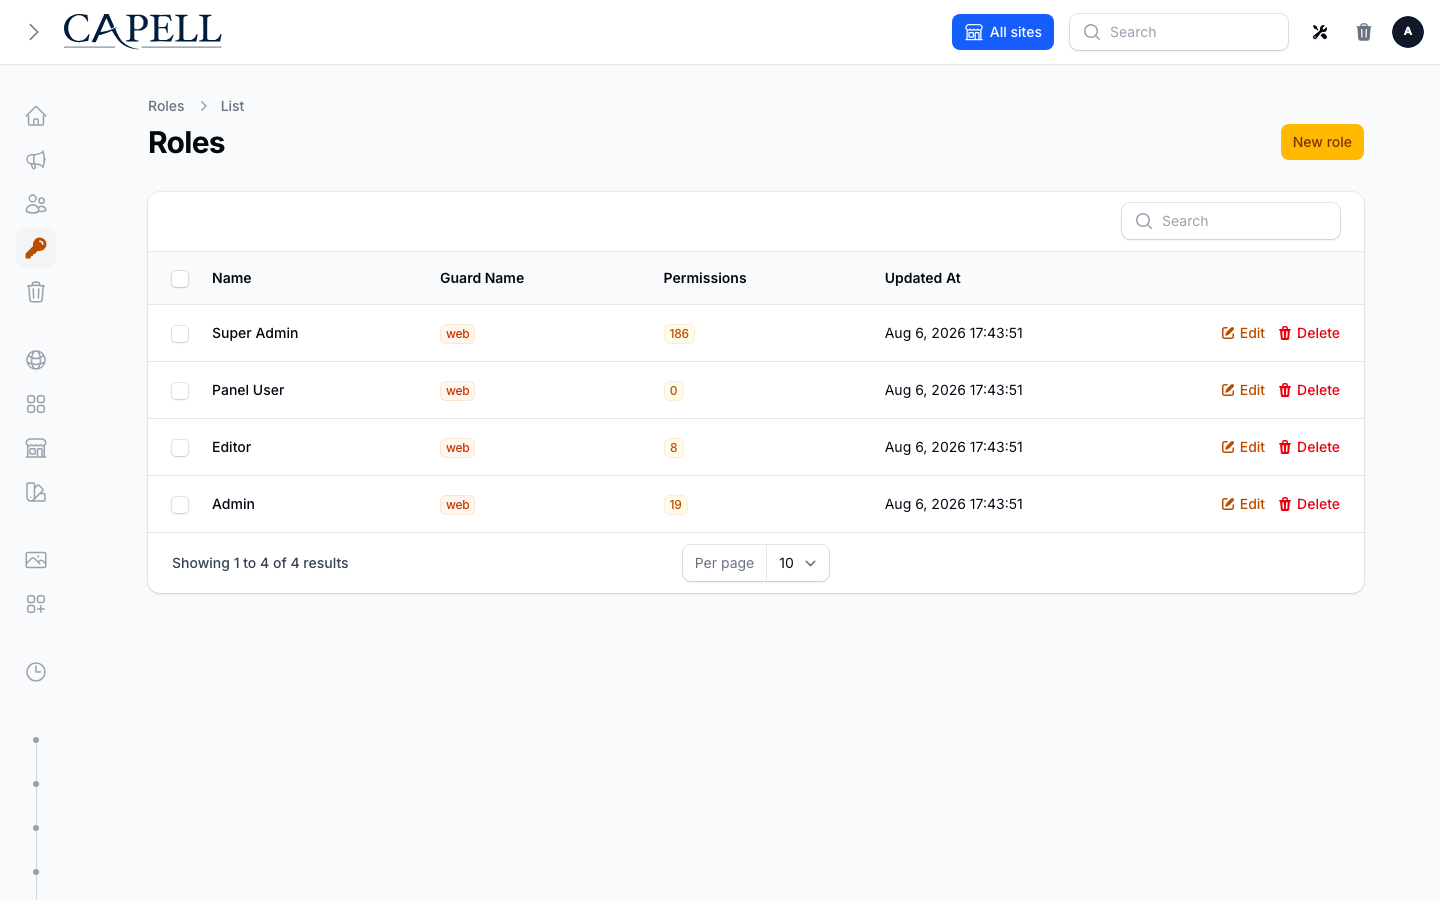The width and height of the screenshot is (1440, 900).
Task: Open the users sidebar icon
Action: pyautogui.click(x=36, y=204)
